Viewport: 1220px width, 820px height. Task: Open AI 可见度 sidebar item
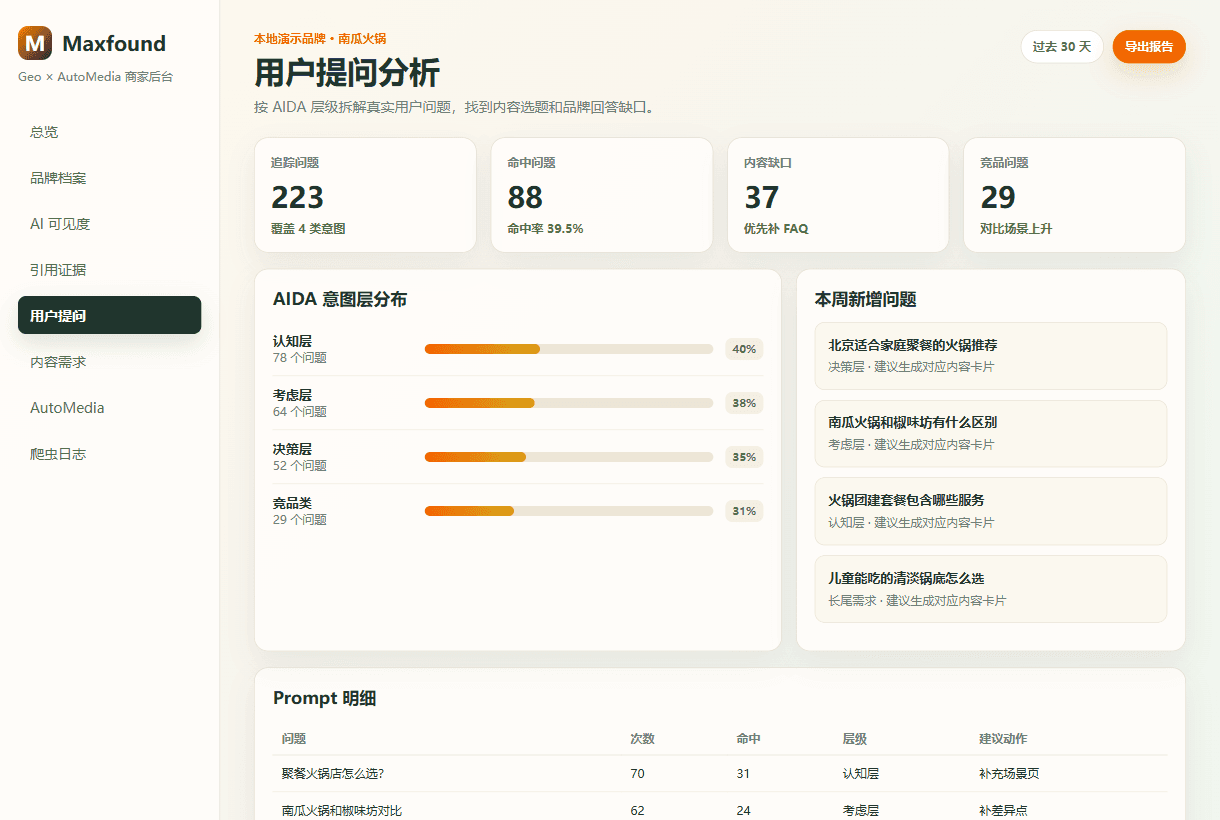click(x=109, y=224)
